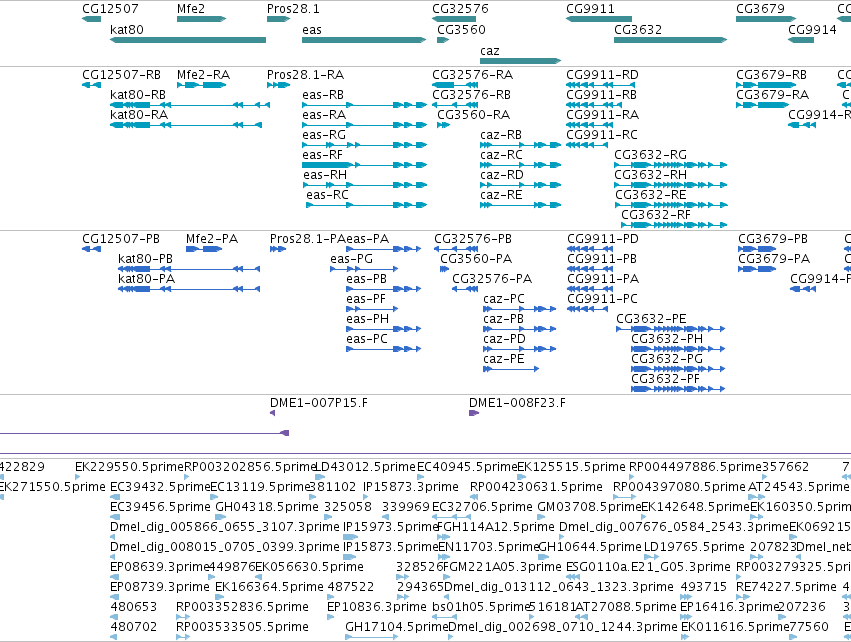Select the CG32576-PA protein feature
851x642 pixels.
pyautogui.click(x=465, y=289)
